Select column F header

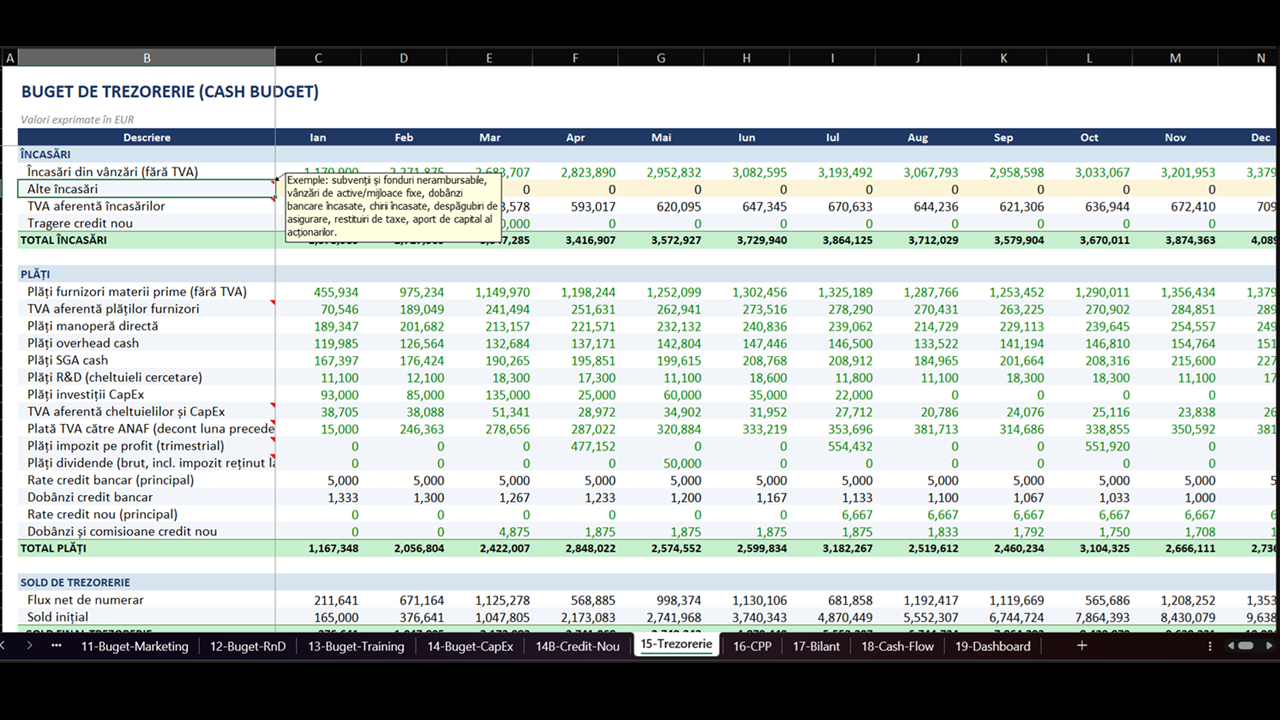[575, 58]
